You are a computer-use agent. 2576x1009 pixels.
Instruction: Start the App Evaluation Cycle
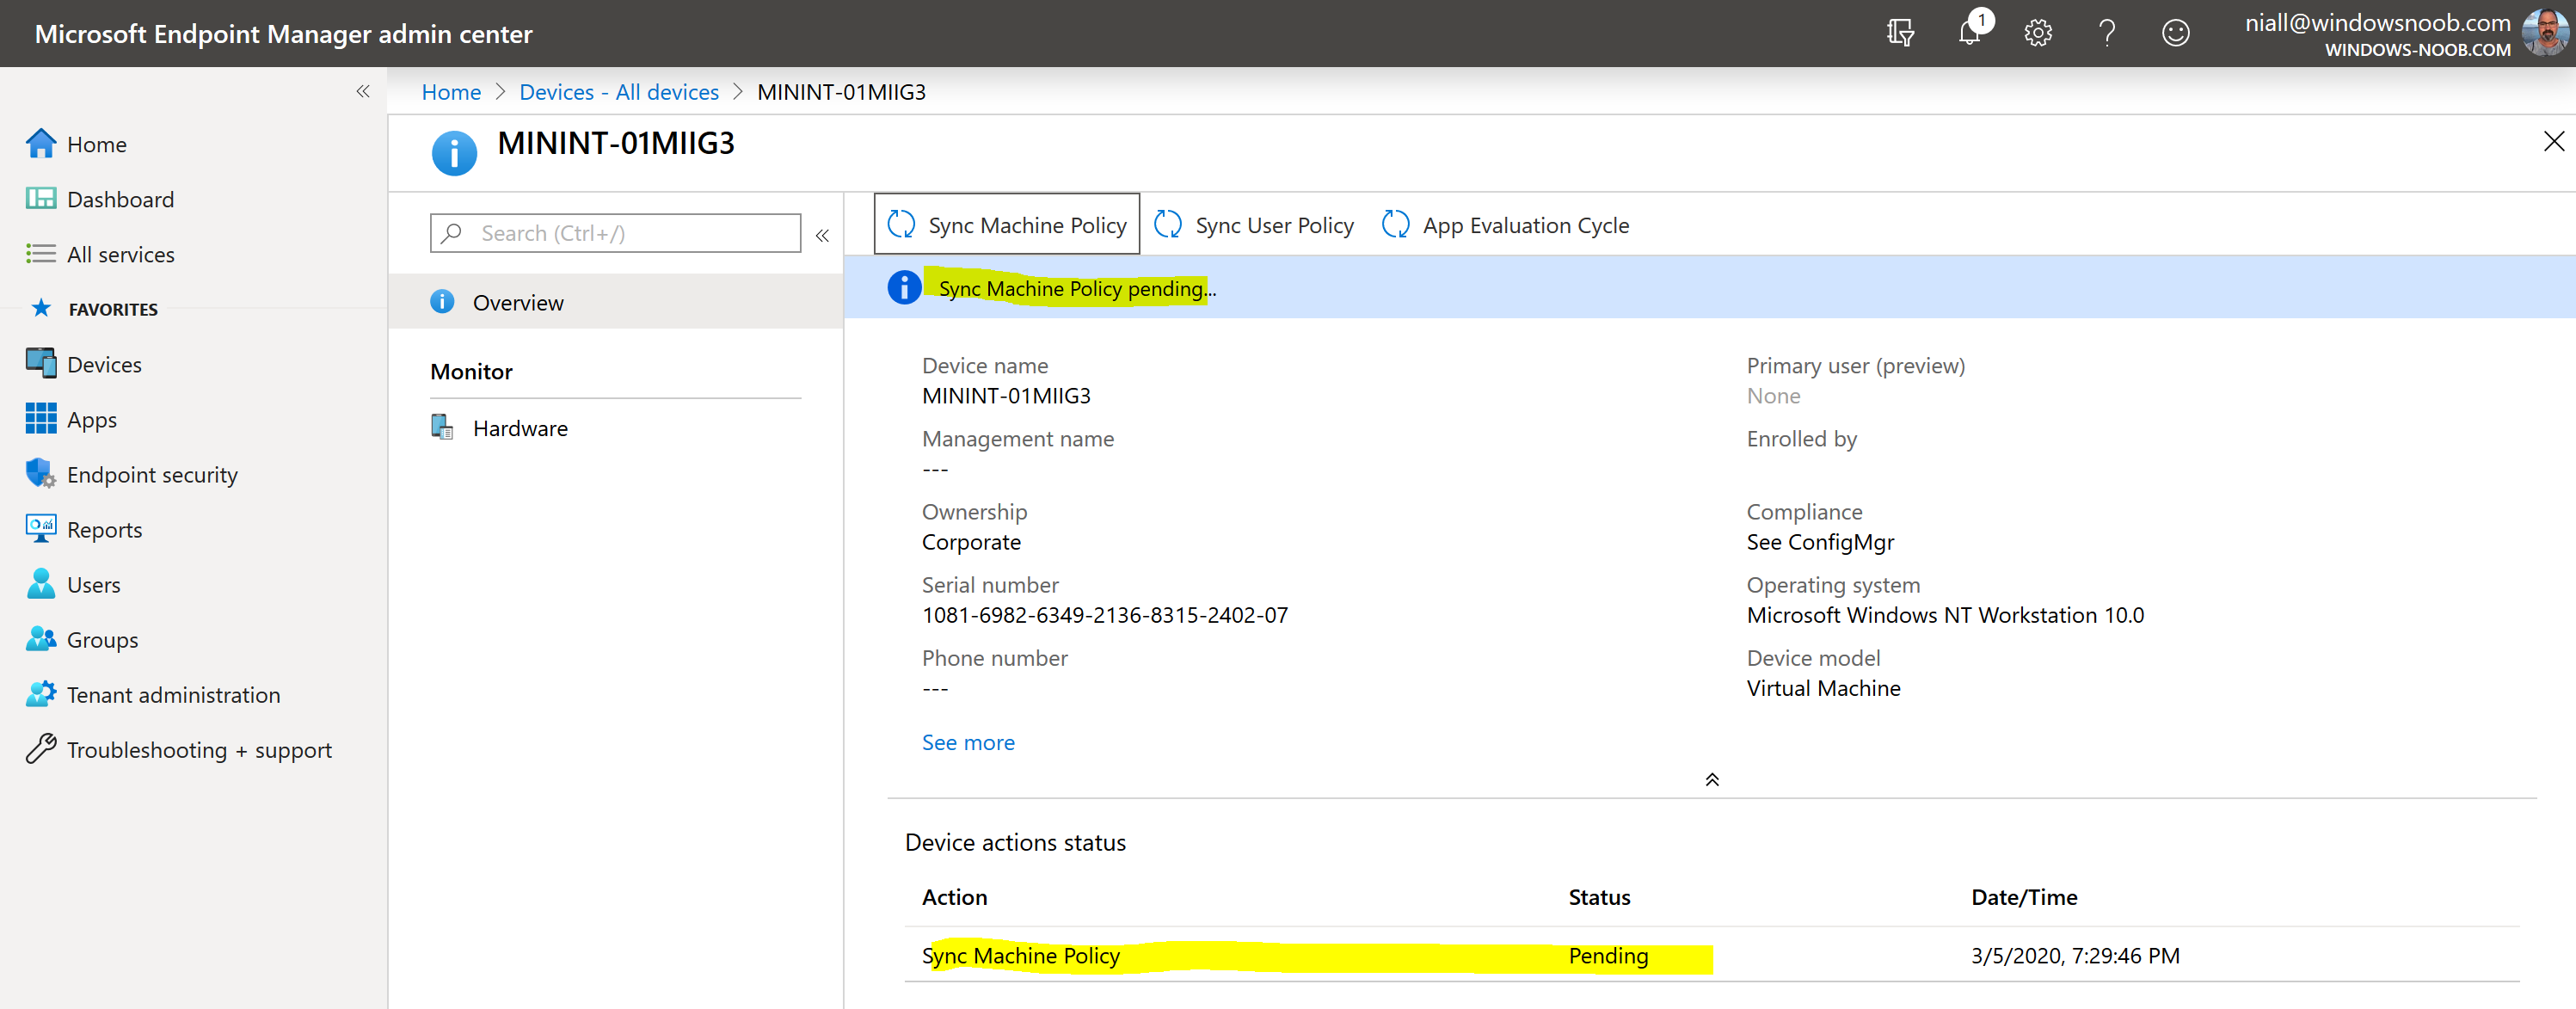pos(1506,225)
